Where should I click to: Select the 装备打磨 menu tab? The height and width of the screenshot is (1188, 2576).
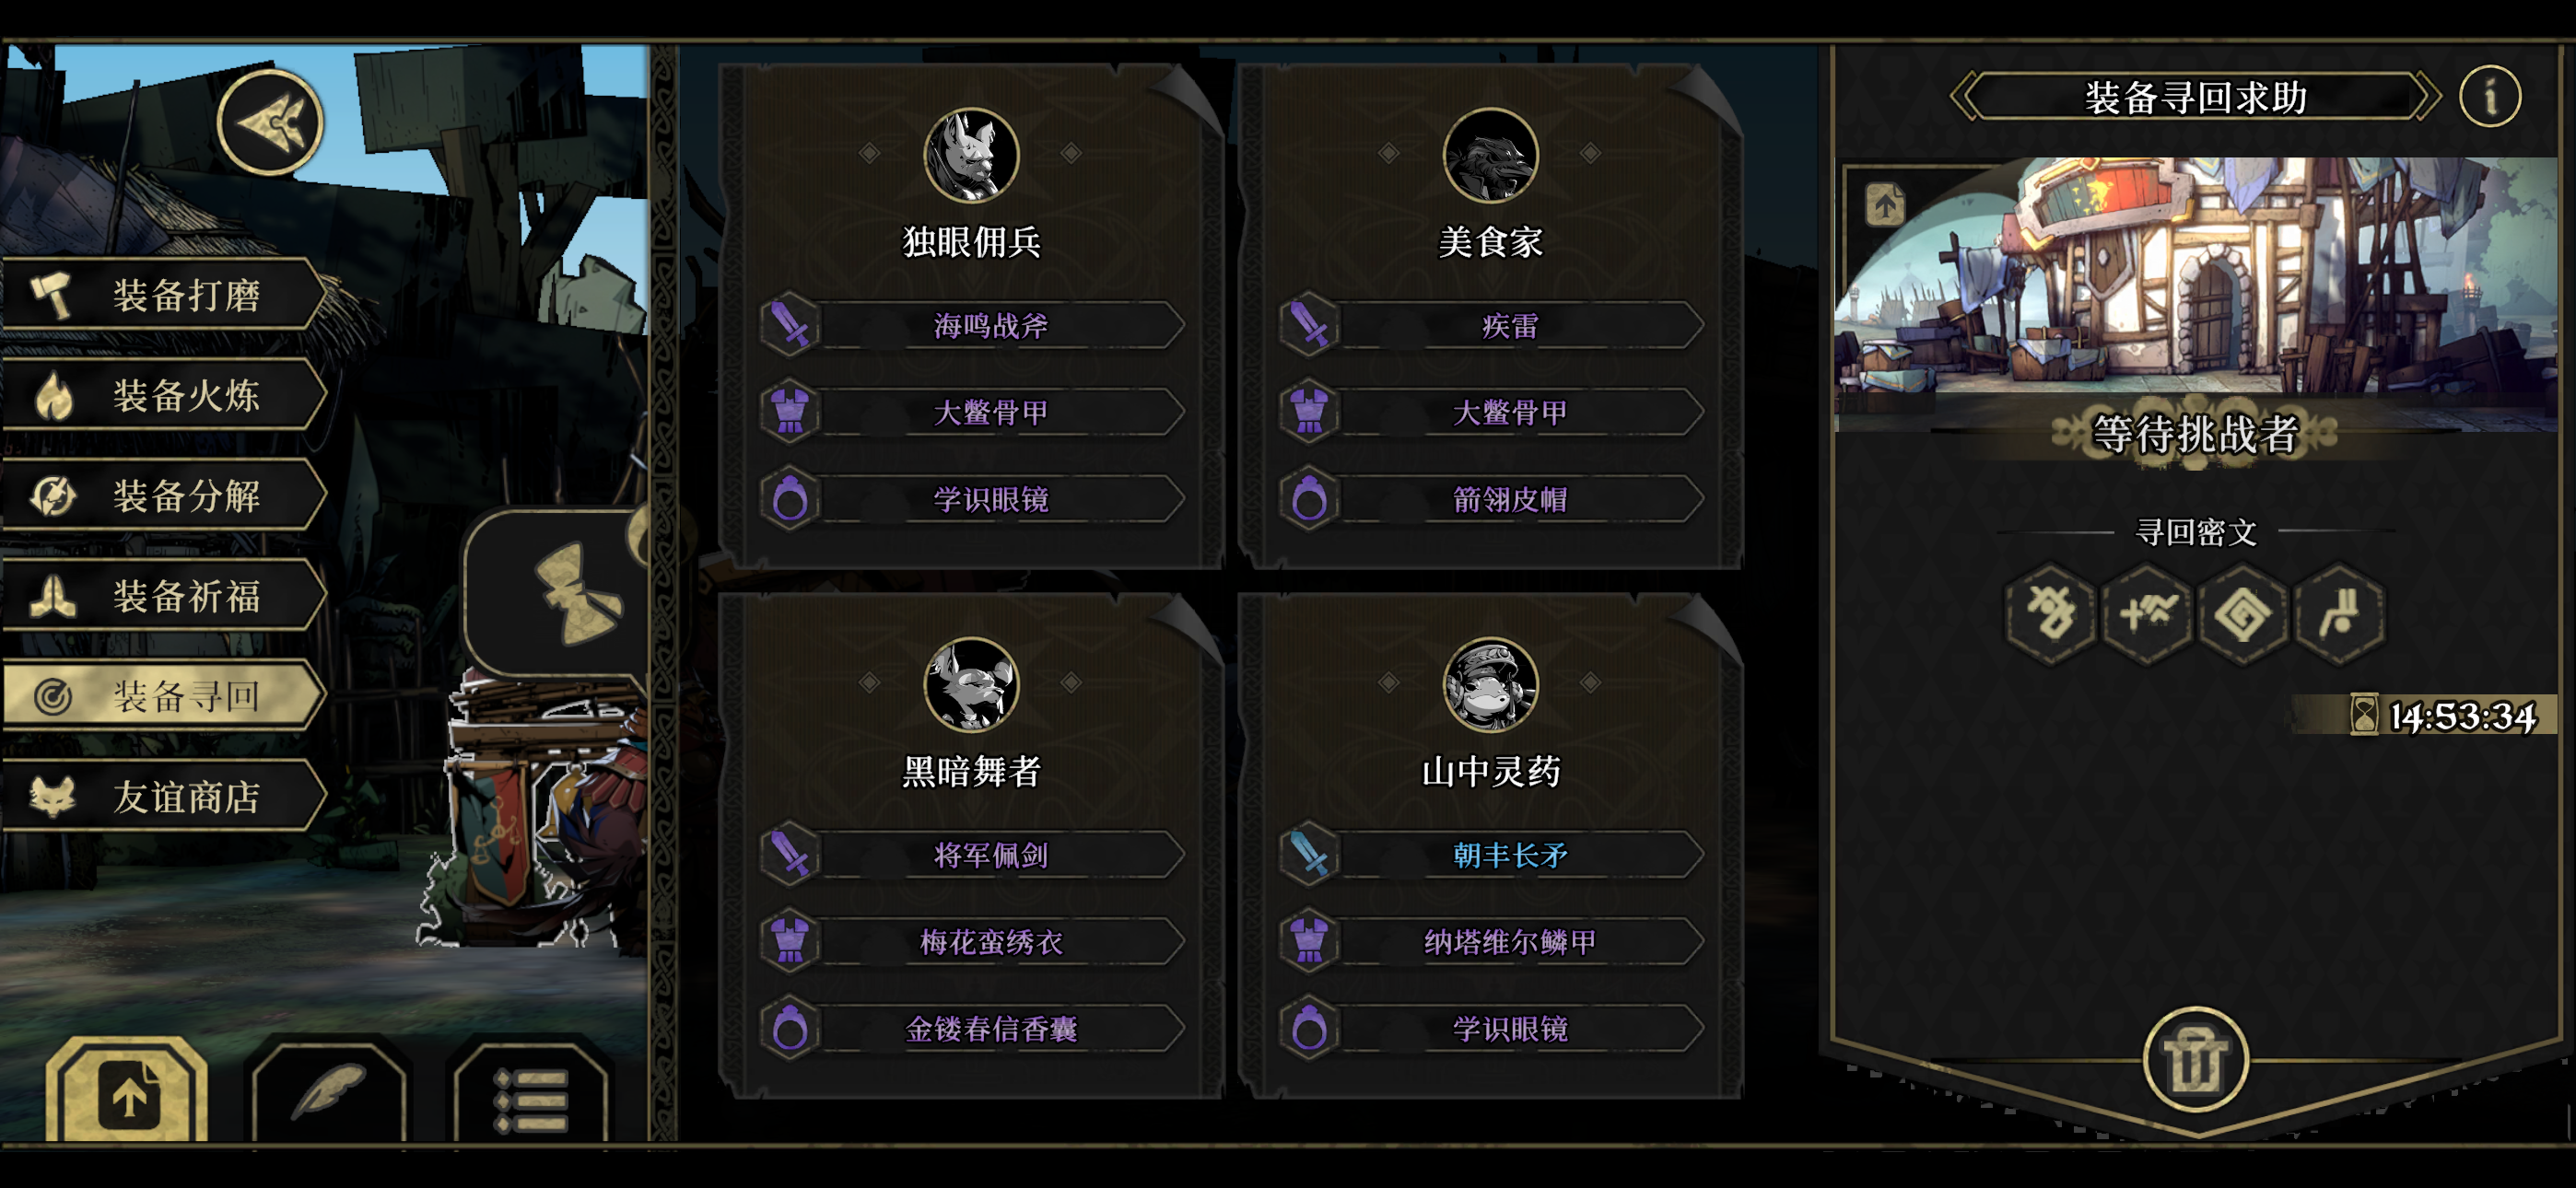tap(164, 294)
